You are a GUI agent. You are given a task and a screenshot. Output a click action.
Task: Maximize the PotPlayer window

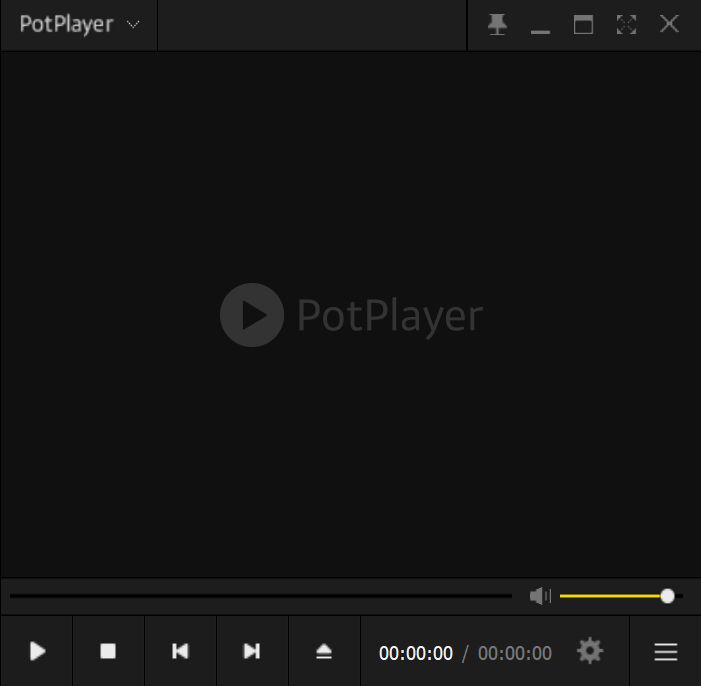[x=583, y=25]
